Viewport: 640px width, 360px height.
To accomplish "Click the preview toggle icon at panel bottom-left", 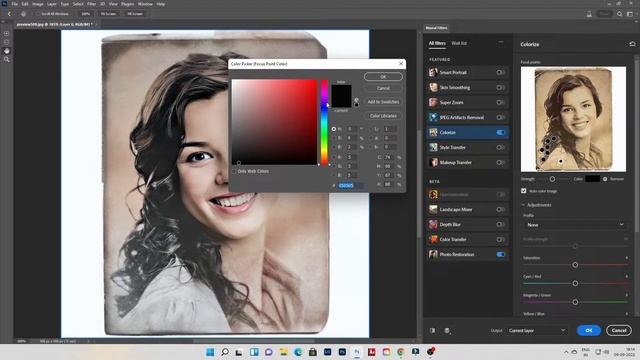I will [x=432, y=331].
